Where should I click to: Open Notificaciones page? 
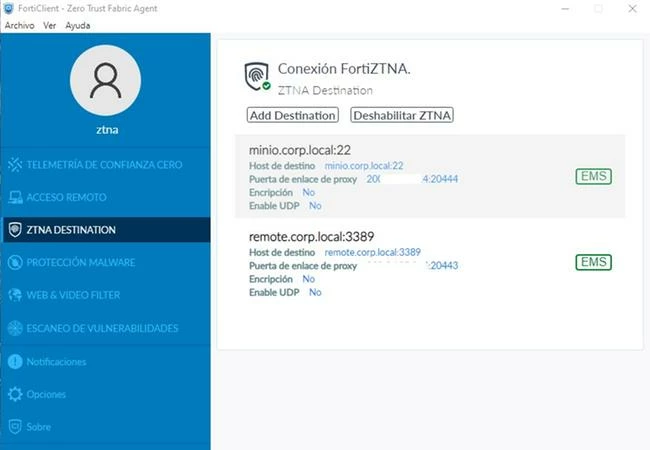pyautogui.click(x=105, y=361)
